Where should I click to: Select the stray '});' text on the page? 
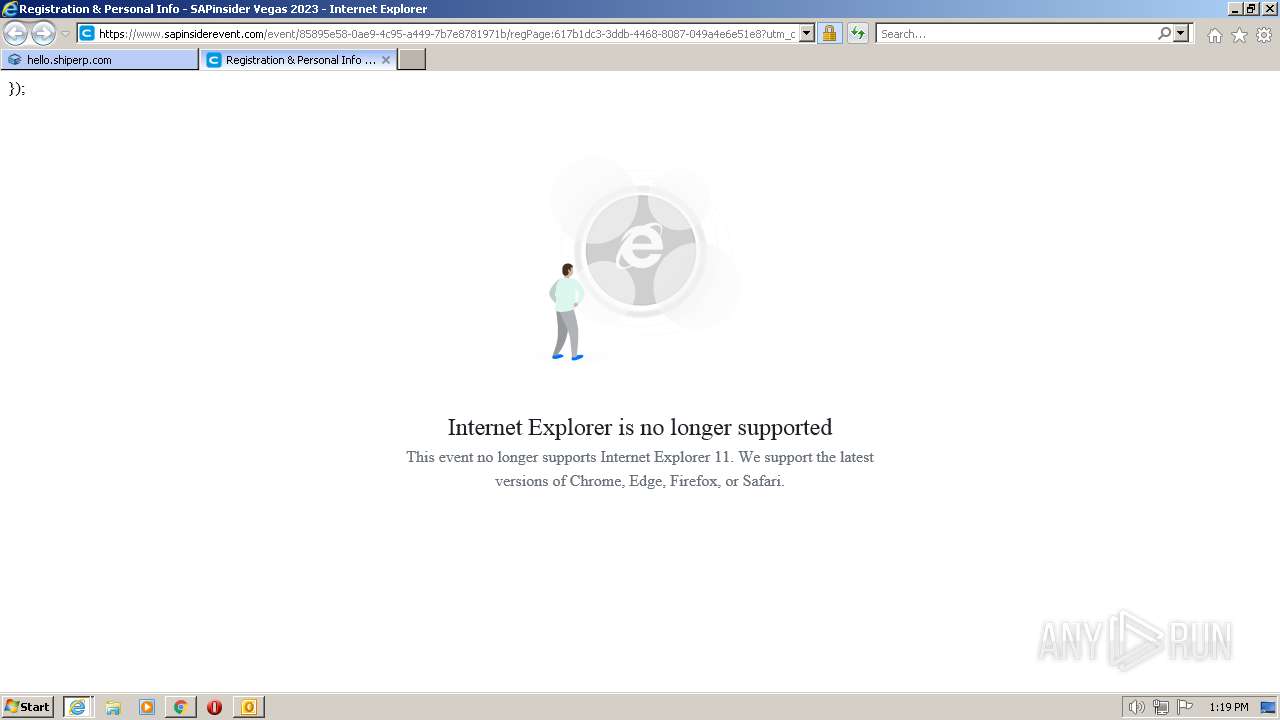(17, 88)
